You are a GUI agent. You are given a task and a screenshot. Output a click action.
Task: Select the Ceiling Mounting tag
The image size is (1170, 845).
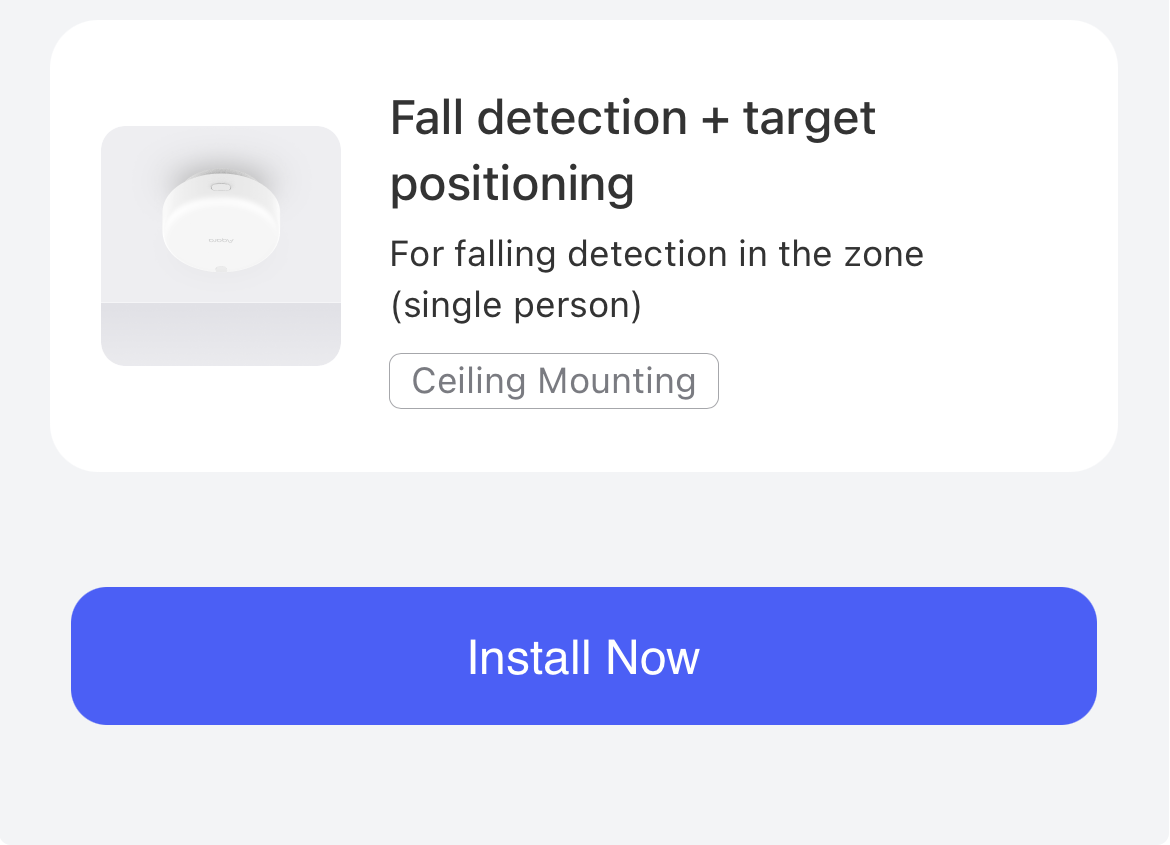coord(553,381)
